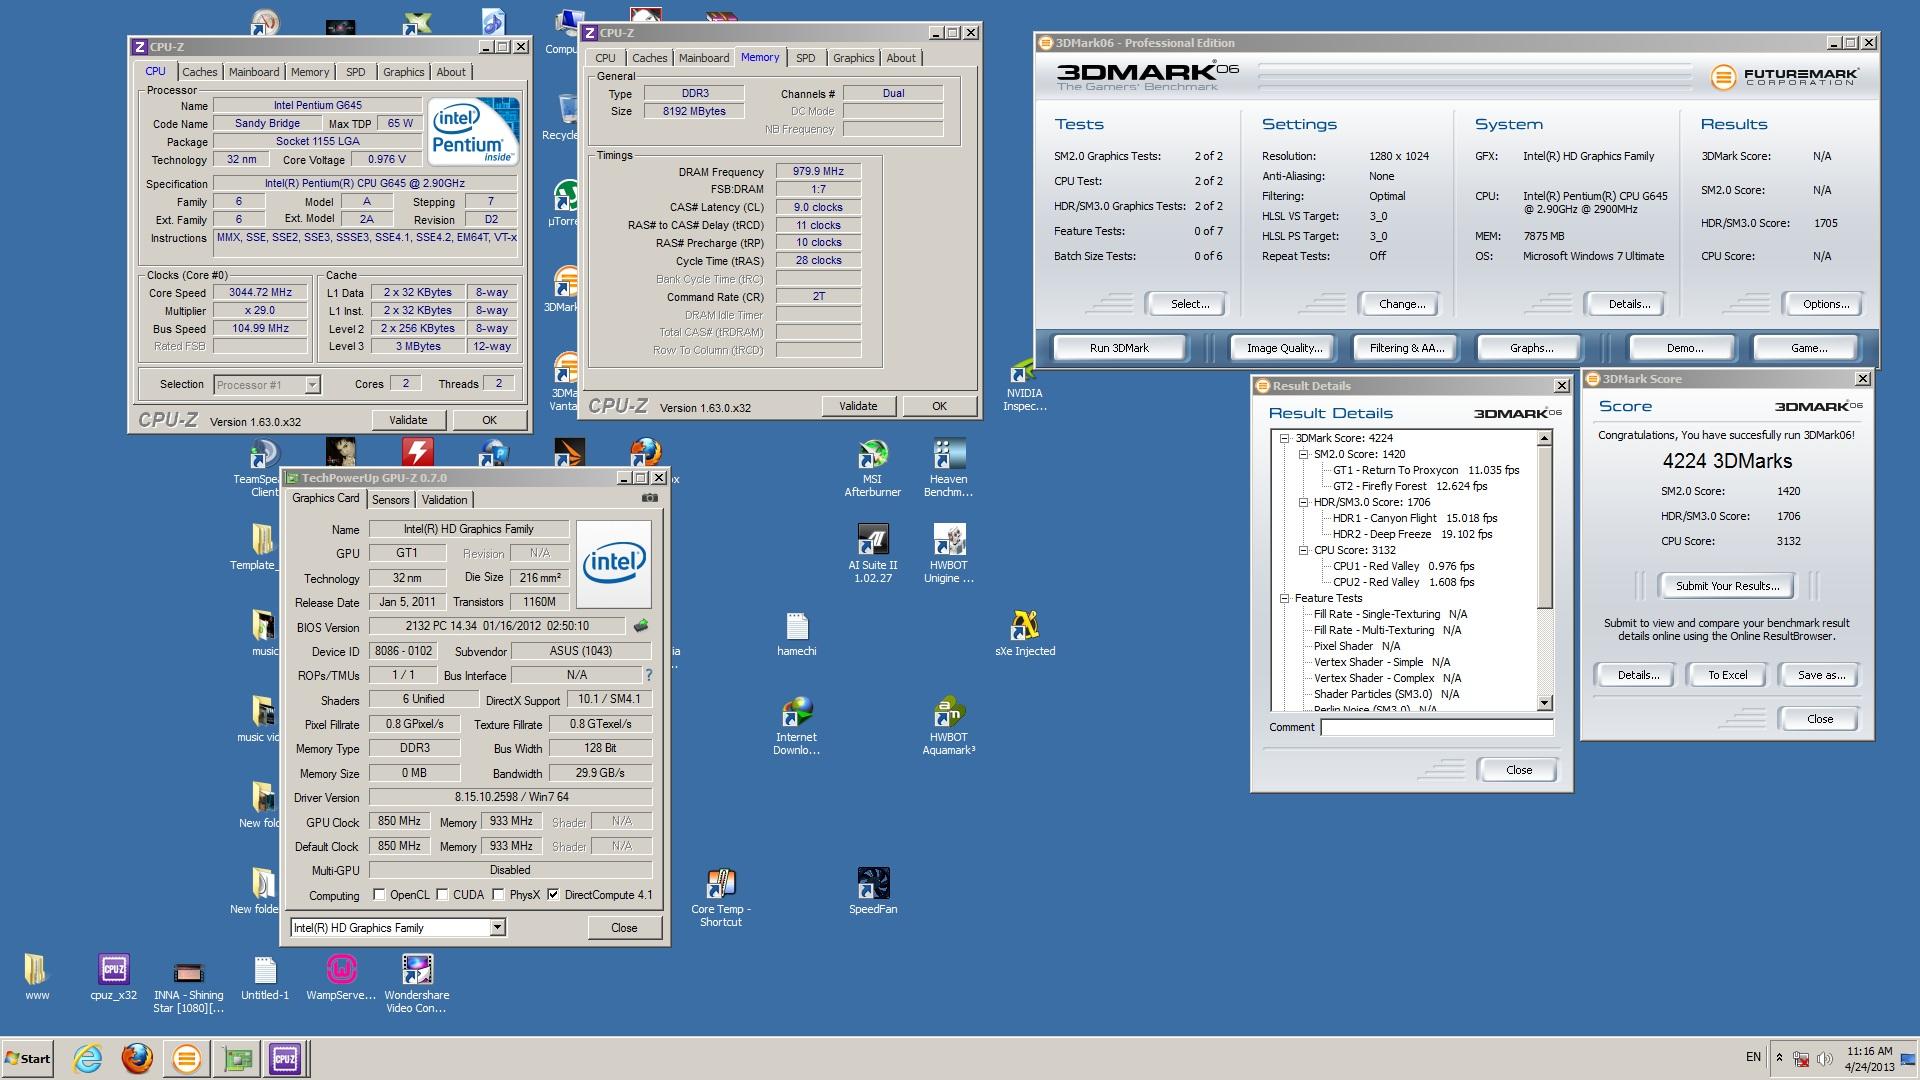The height and width of the screenshot is (1080, 1920).
Task: Click Change button under Settings
Action: 1402,304
